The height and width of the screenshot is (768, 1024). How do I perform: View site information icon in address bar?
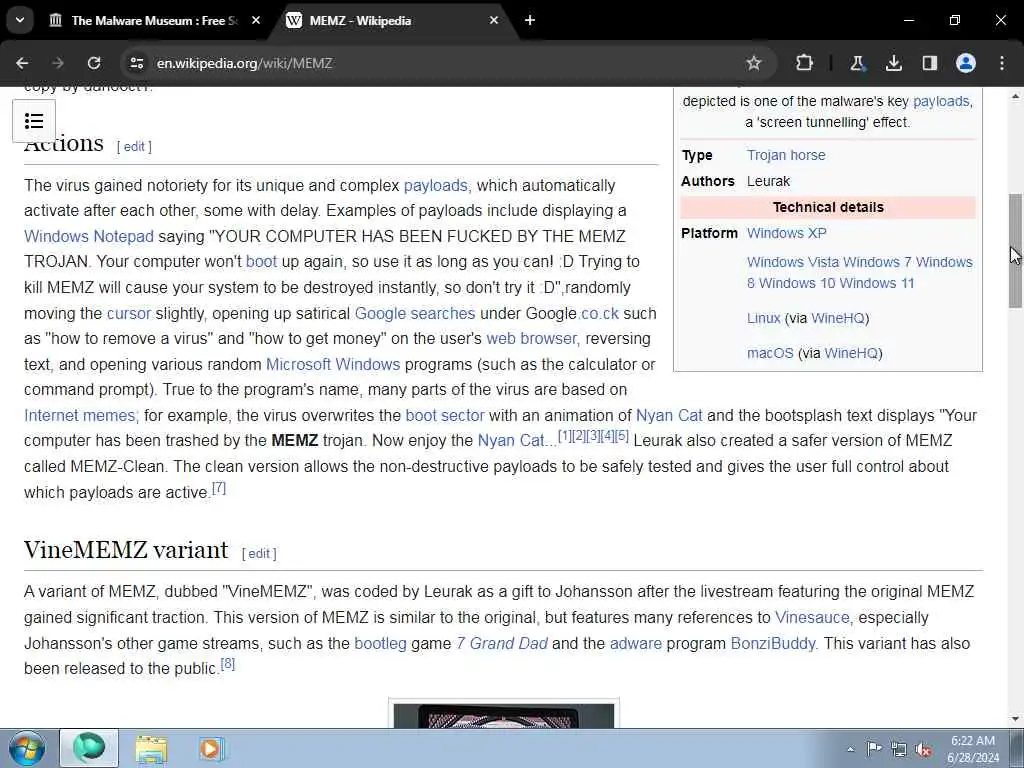136,63
